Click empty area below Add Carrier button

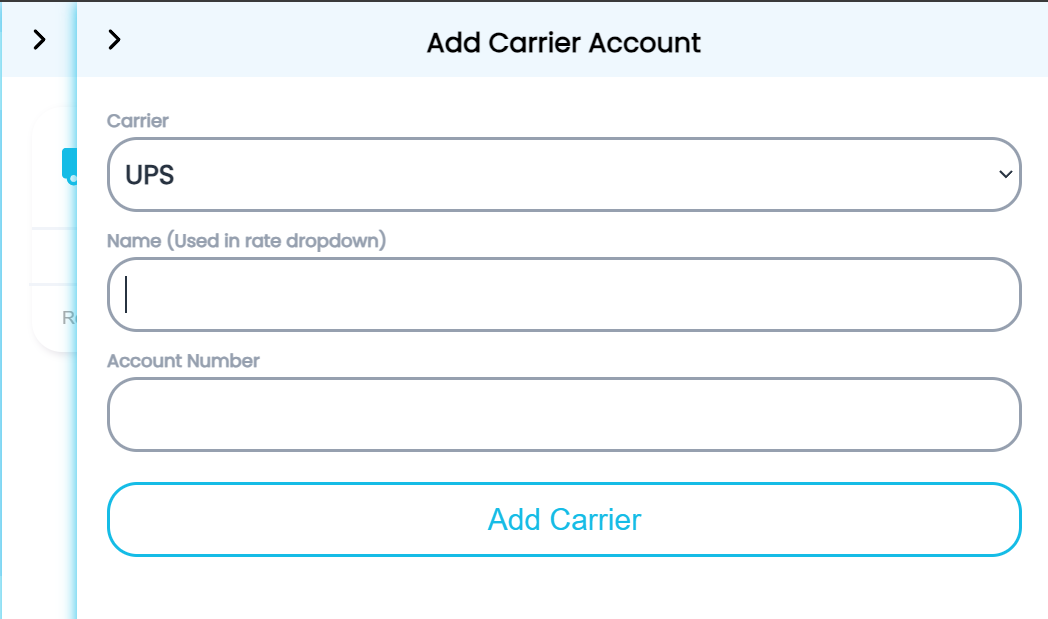tap(563, 590)
